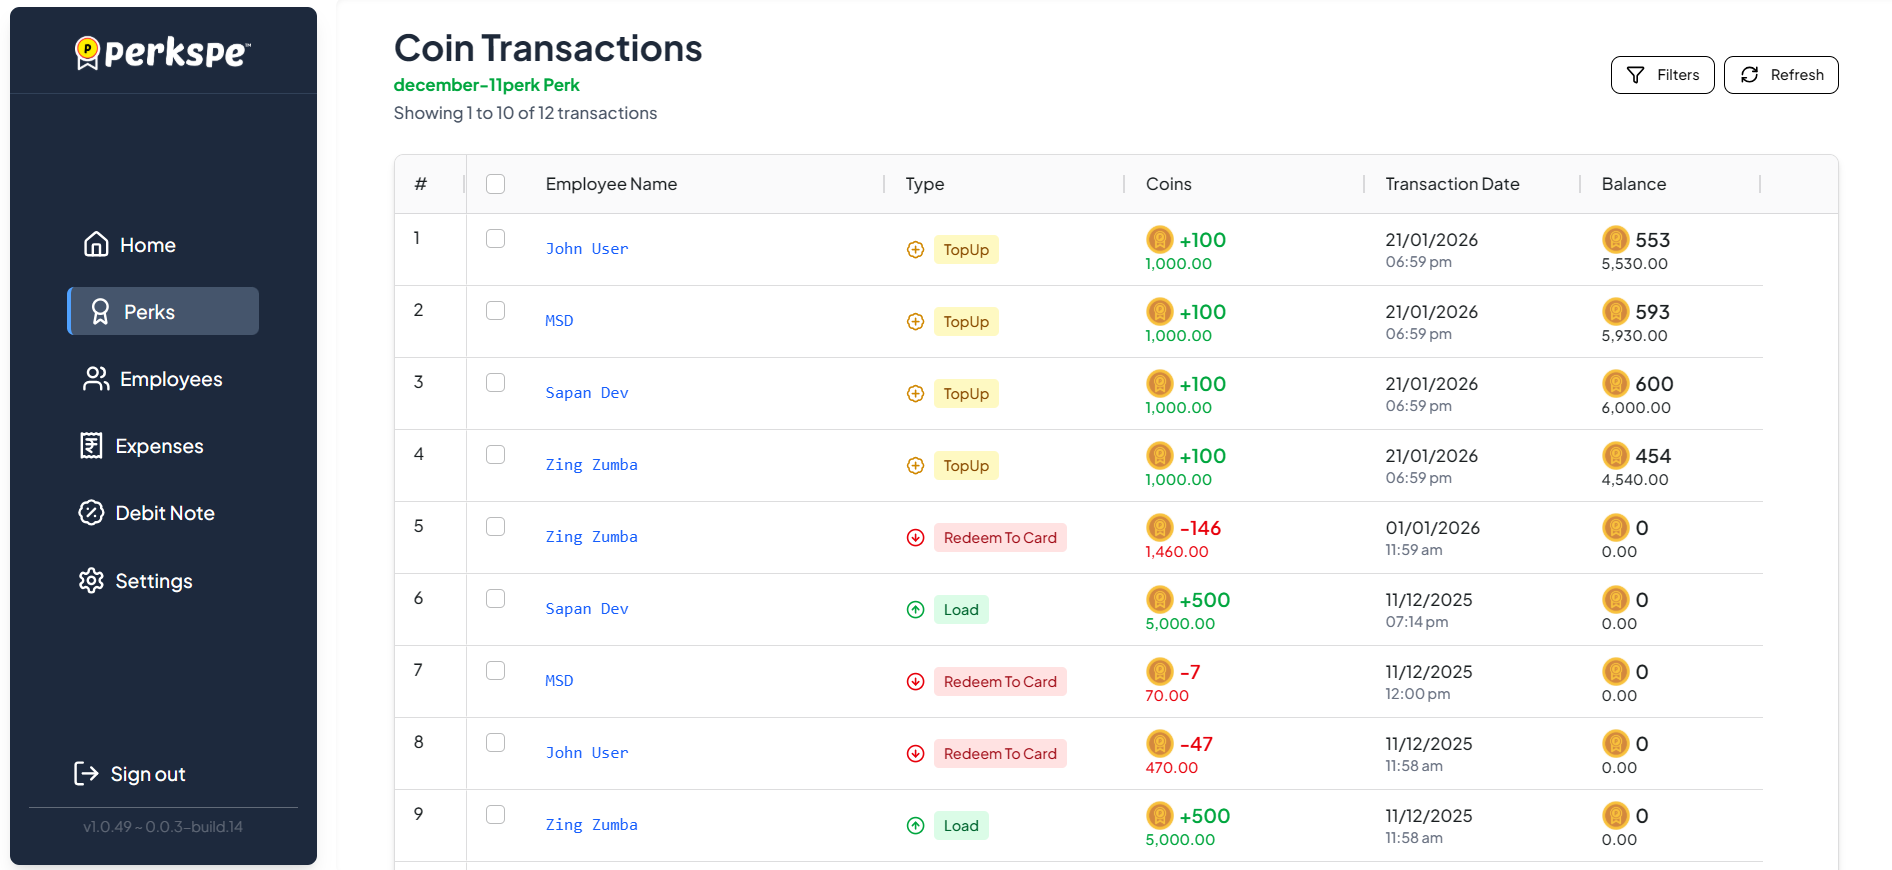Open the Zing Zumba link in row 4
Viewport: 1892px width, 870px height.
point(591,465)
